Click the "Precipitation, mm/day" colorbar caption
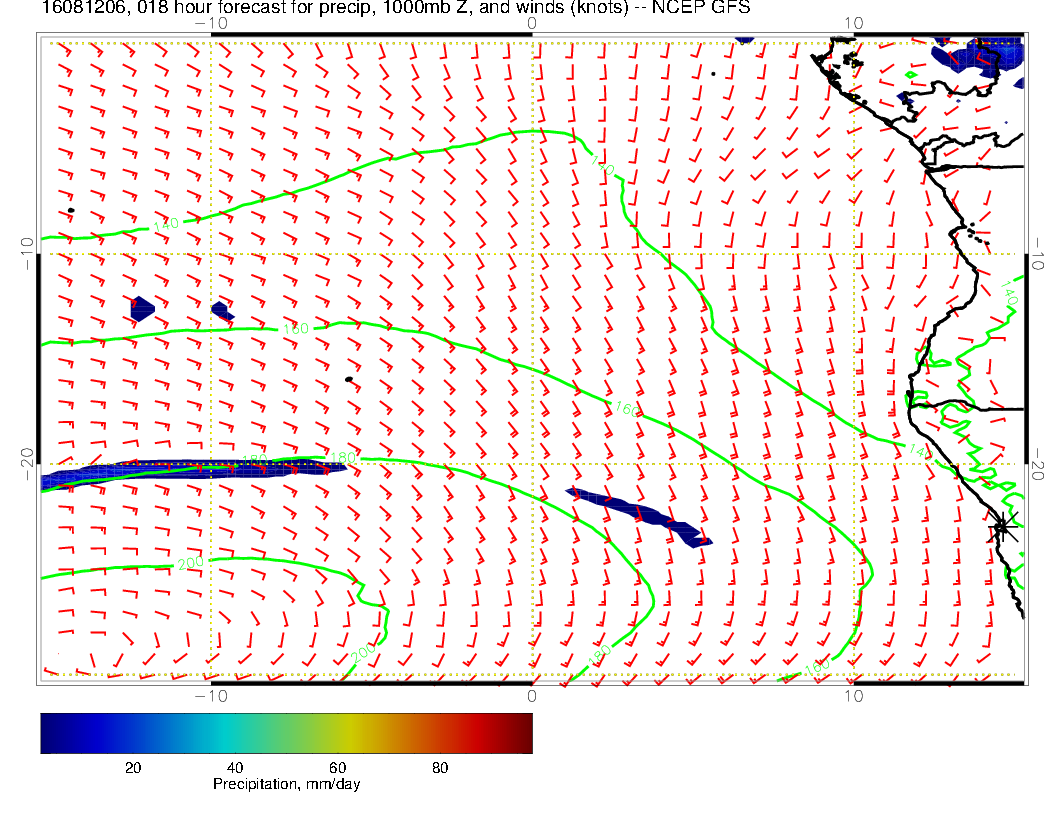Viewport: 1056px width, 816px height. coord(286,785)
